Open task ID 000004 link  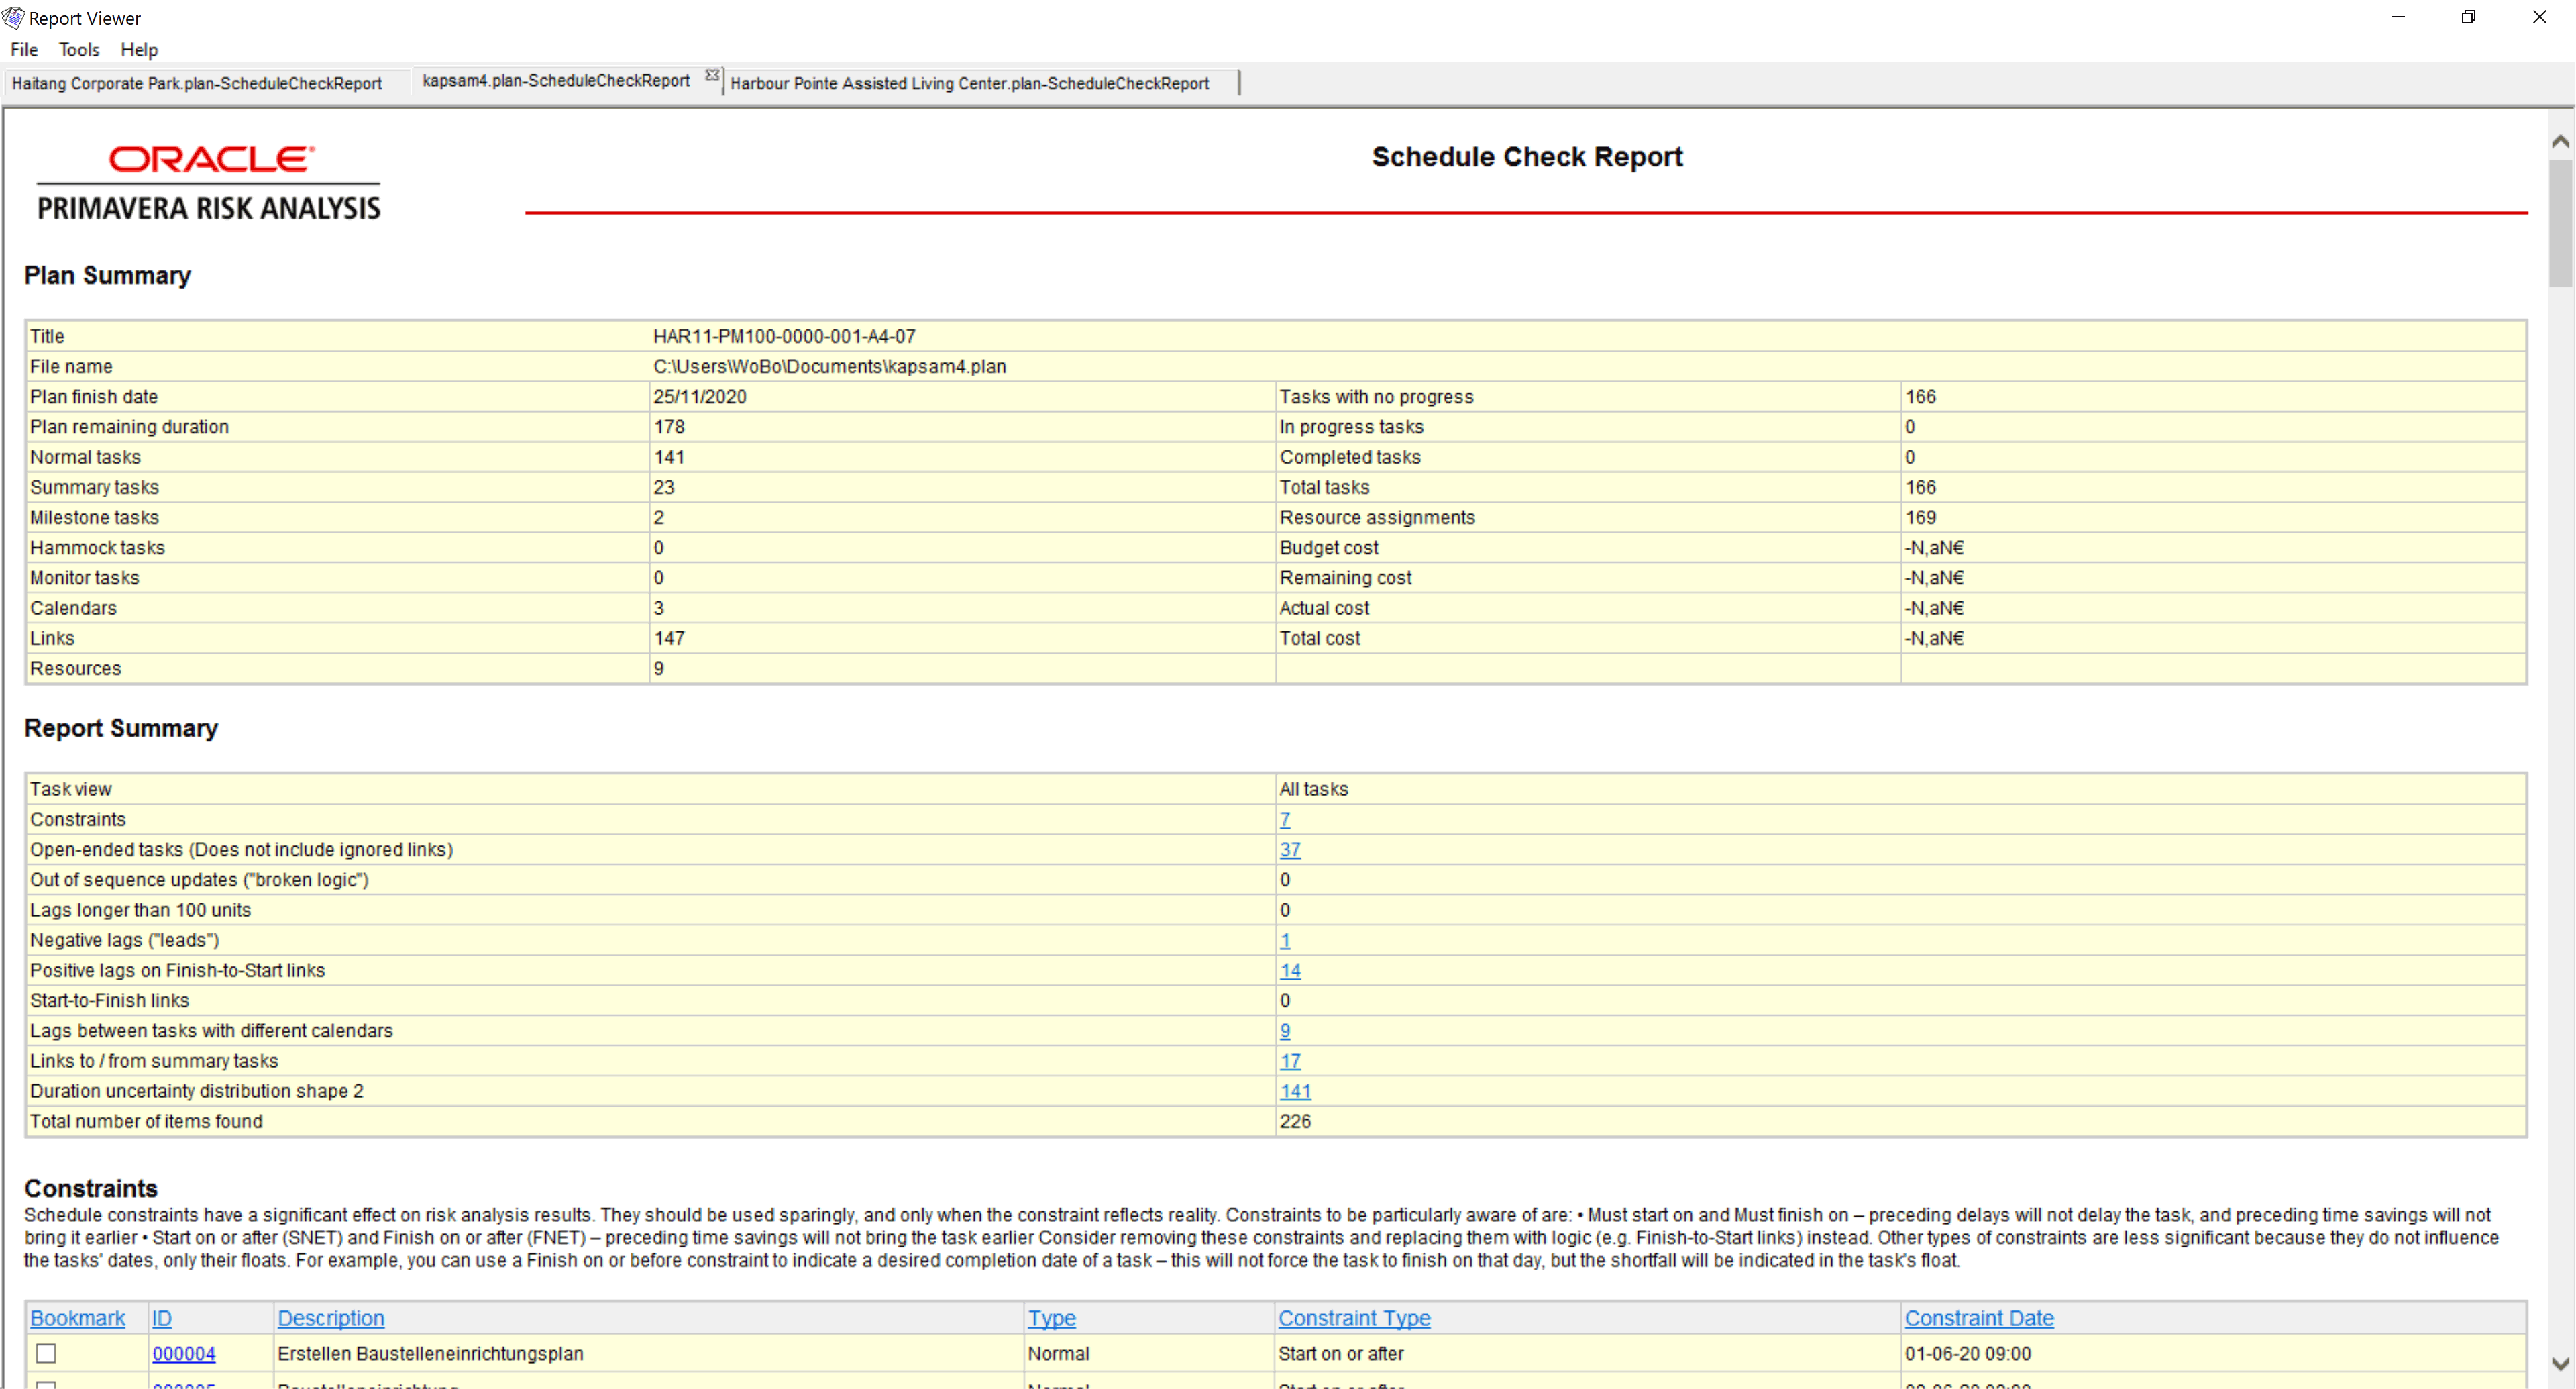point(184,1353)
